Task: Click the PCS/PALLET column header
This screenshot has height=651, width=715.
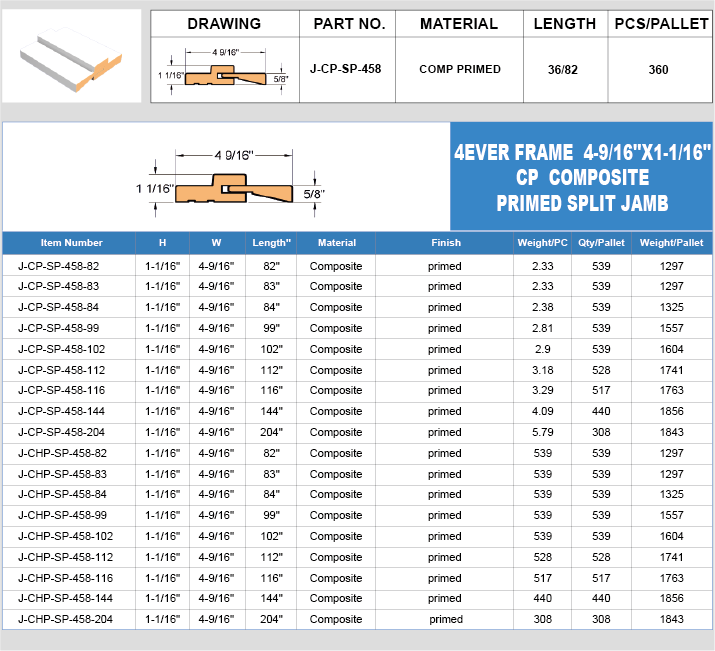Action: coord(661,24)
